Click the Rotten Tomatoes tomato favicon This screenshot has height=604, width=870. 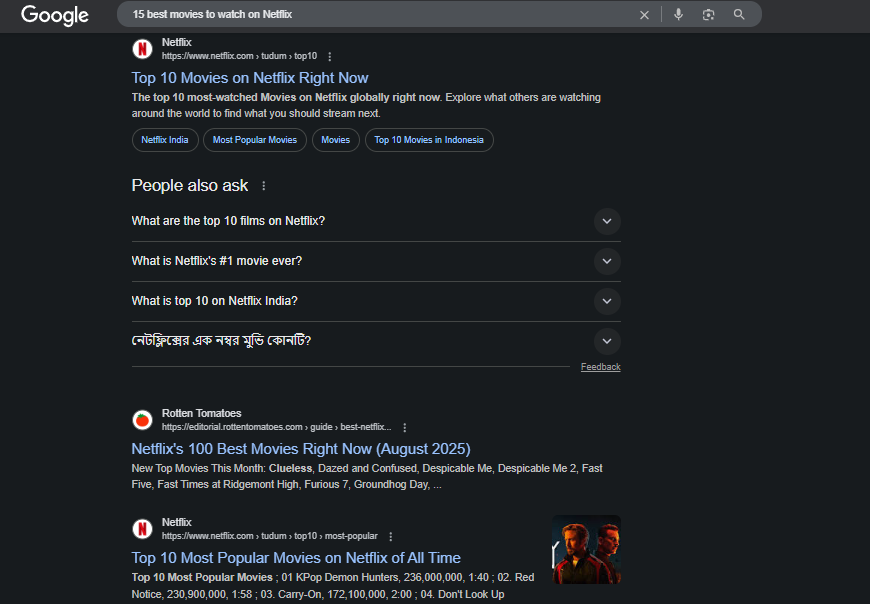(x=143, y=420)
